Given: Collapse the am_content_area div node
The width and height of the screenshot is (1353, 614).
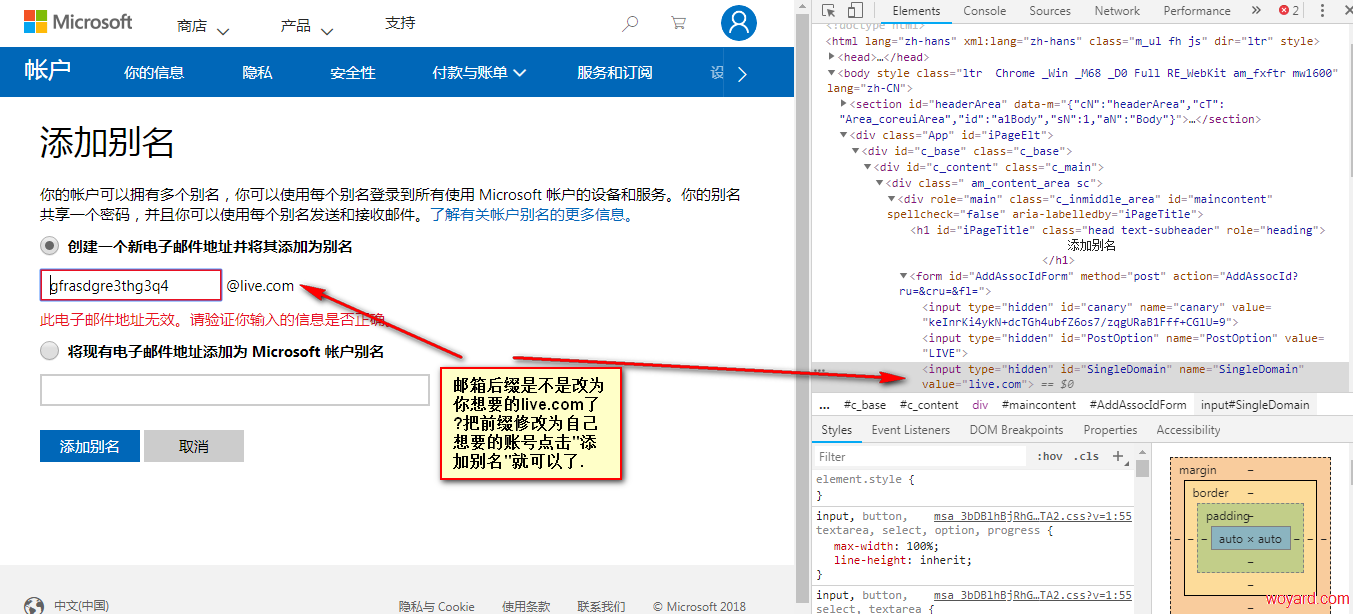Looking at the screenshot, I should pos(880,183).
